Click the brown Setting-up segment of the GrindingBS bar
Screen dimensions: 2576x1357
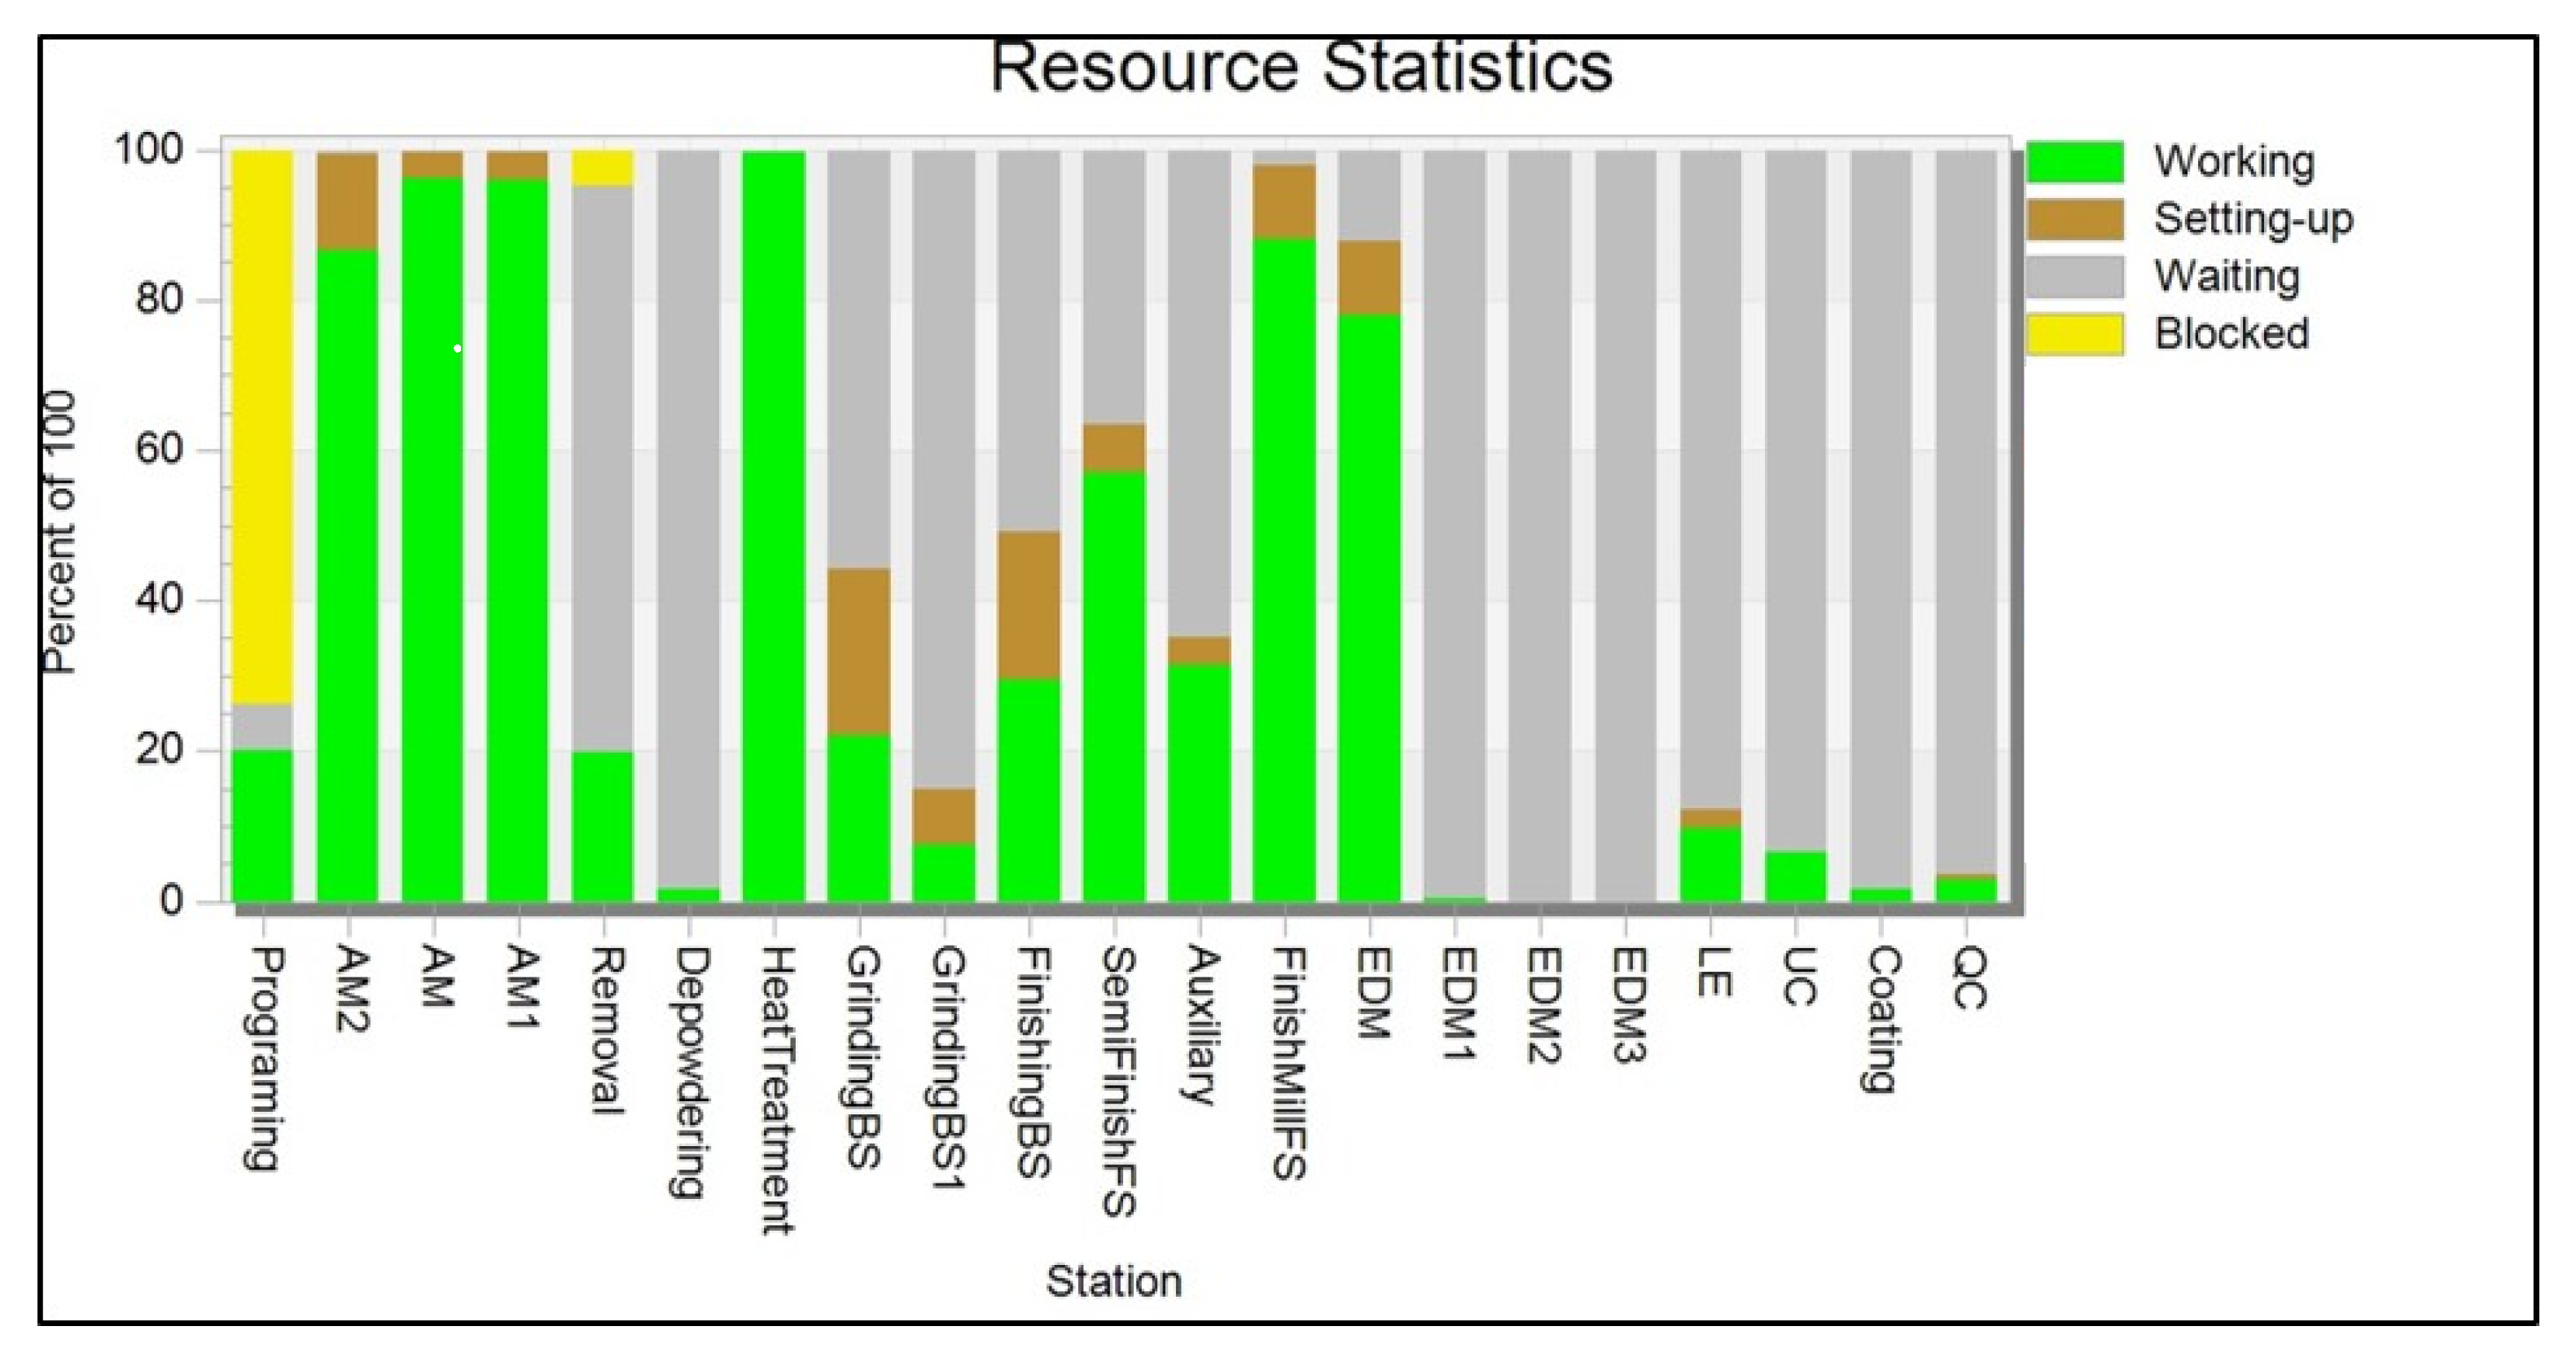pos(858,651)
